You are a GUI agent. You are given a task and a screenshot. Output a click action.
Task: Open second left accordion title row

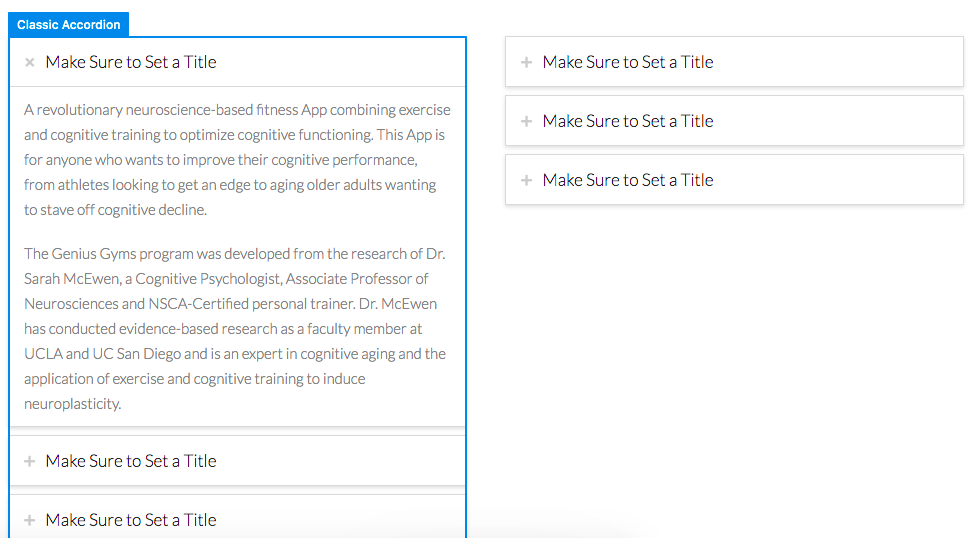(x=238, y=461)
